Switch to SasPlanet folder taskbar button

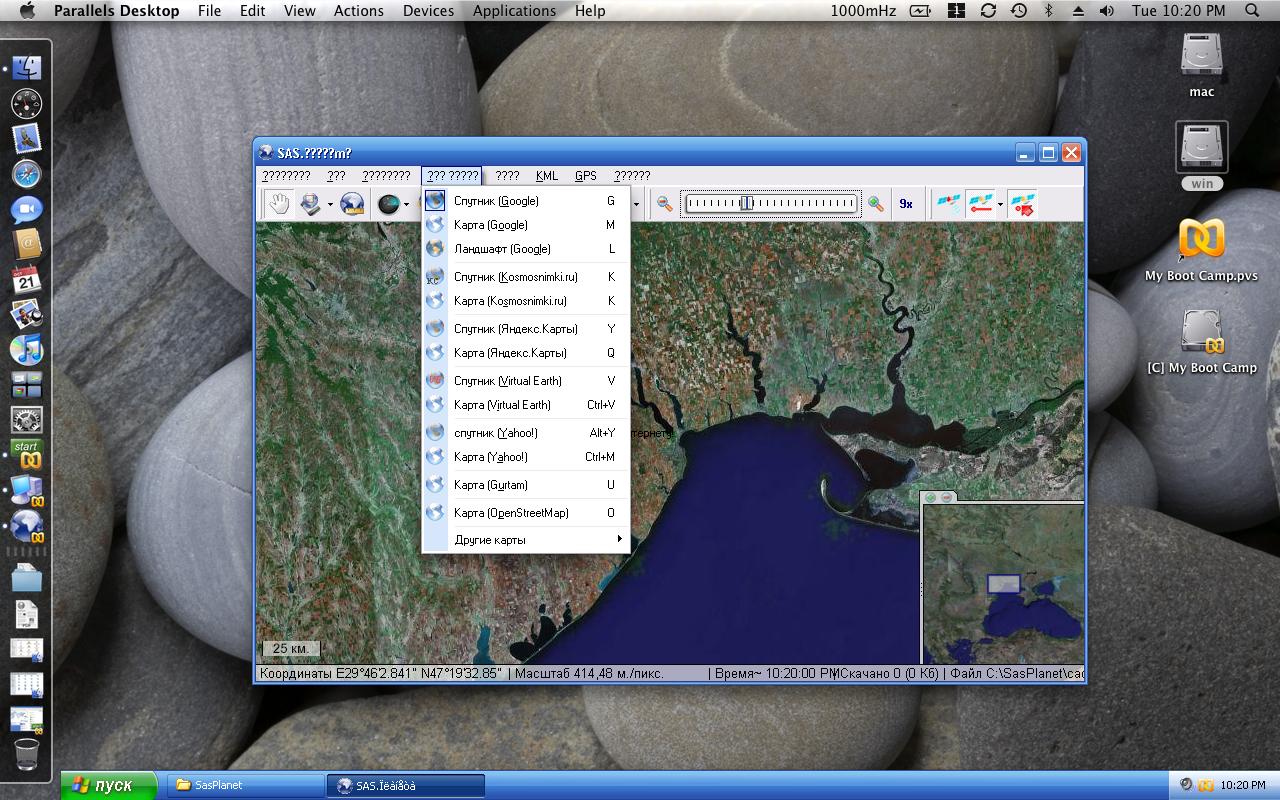(244, 786)
